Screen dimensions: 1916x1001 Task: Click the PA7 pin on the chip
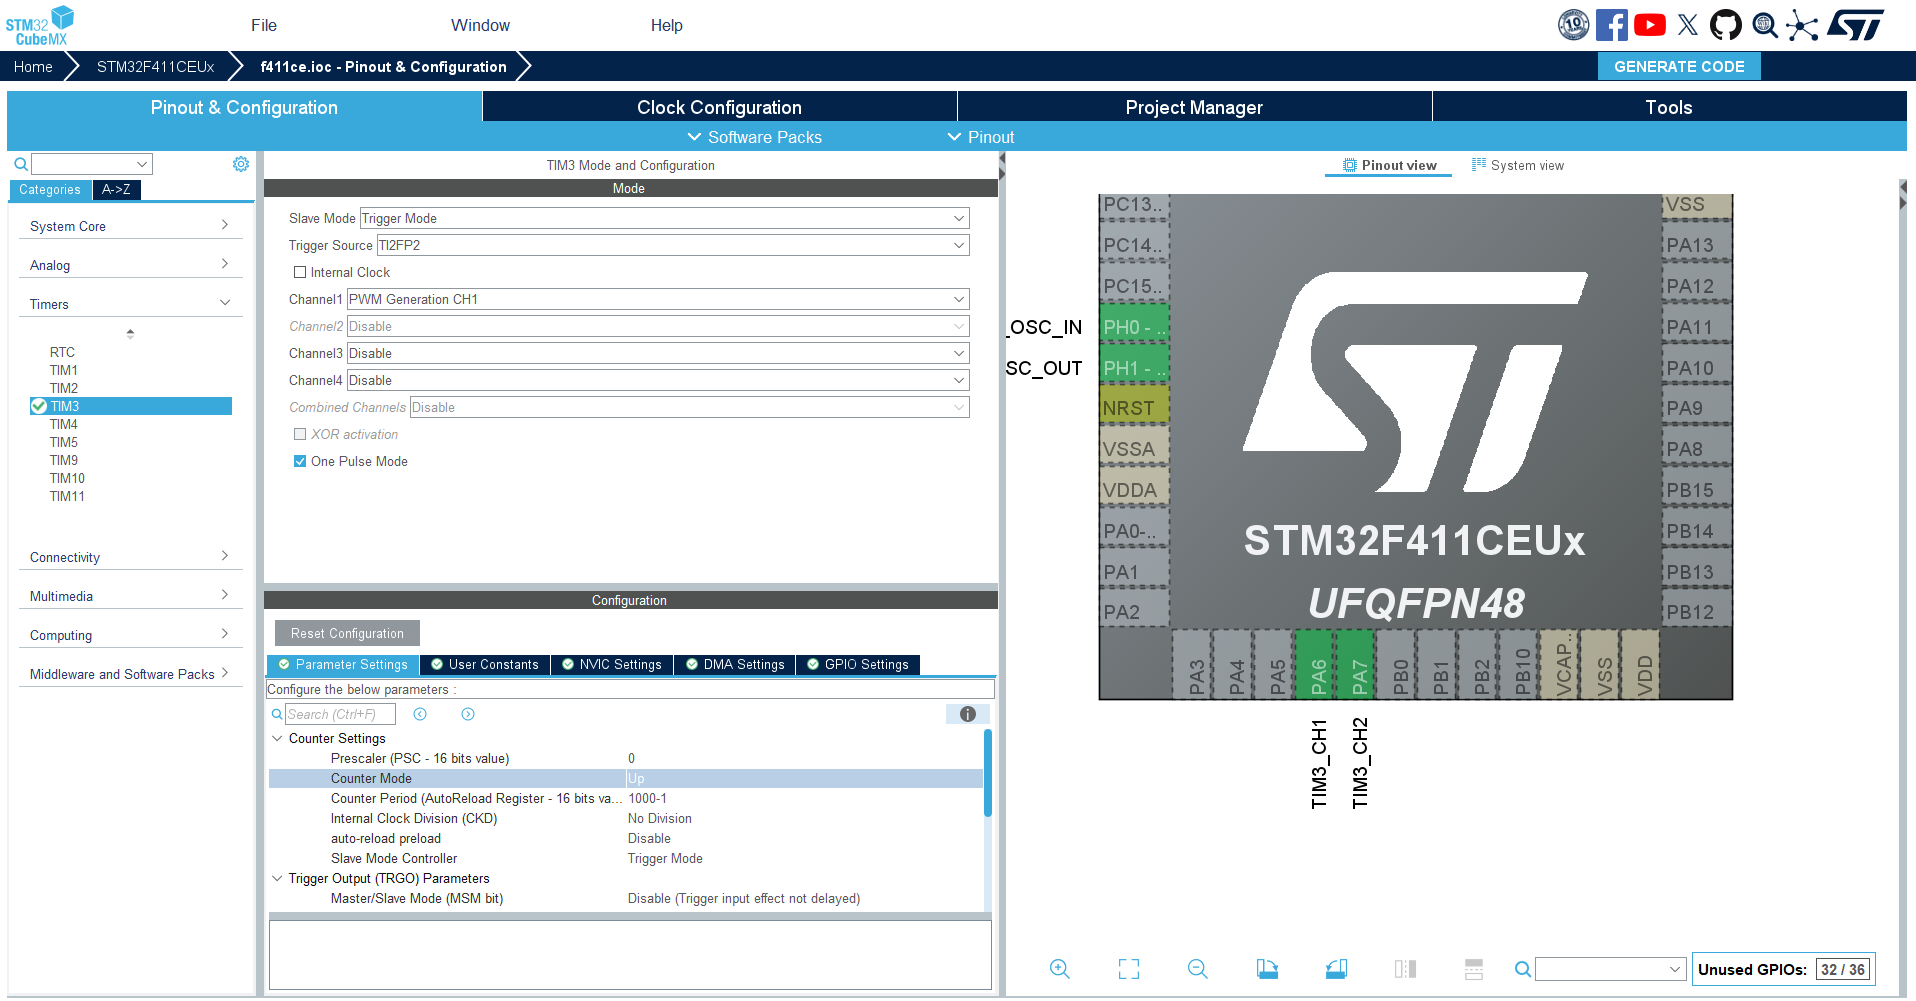(x=1357, y=664)
